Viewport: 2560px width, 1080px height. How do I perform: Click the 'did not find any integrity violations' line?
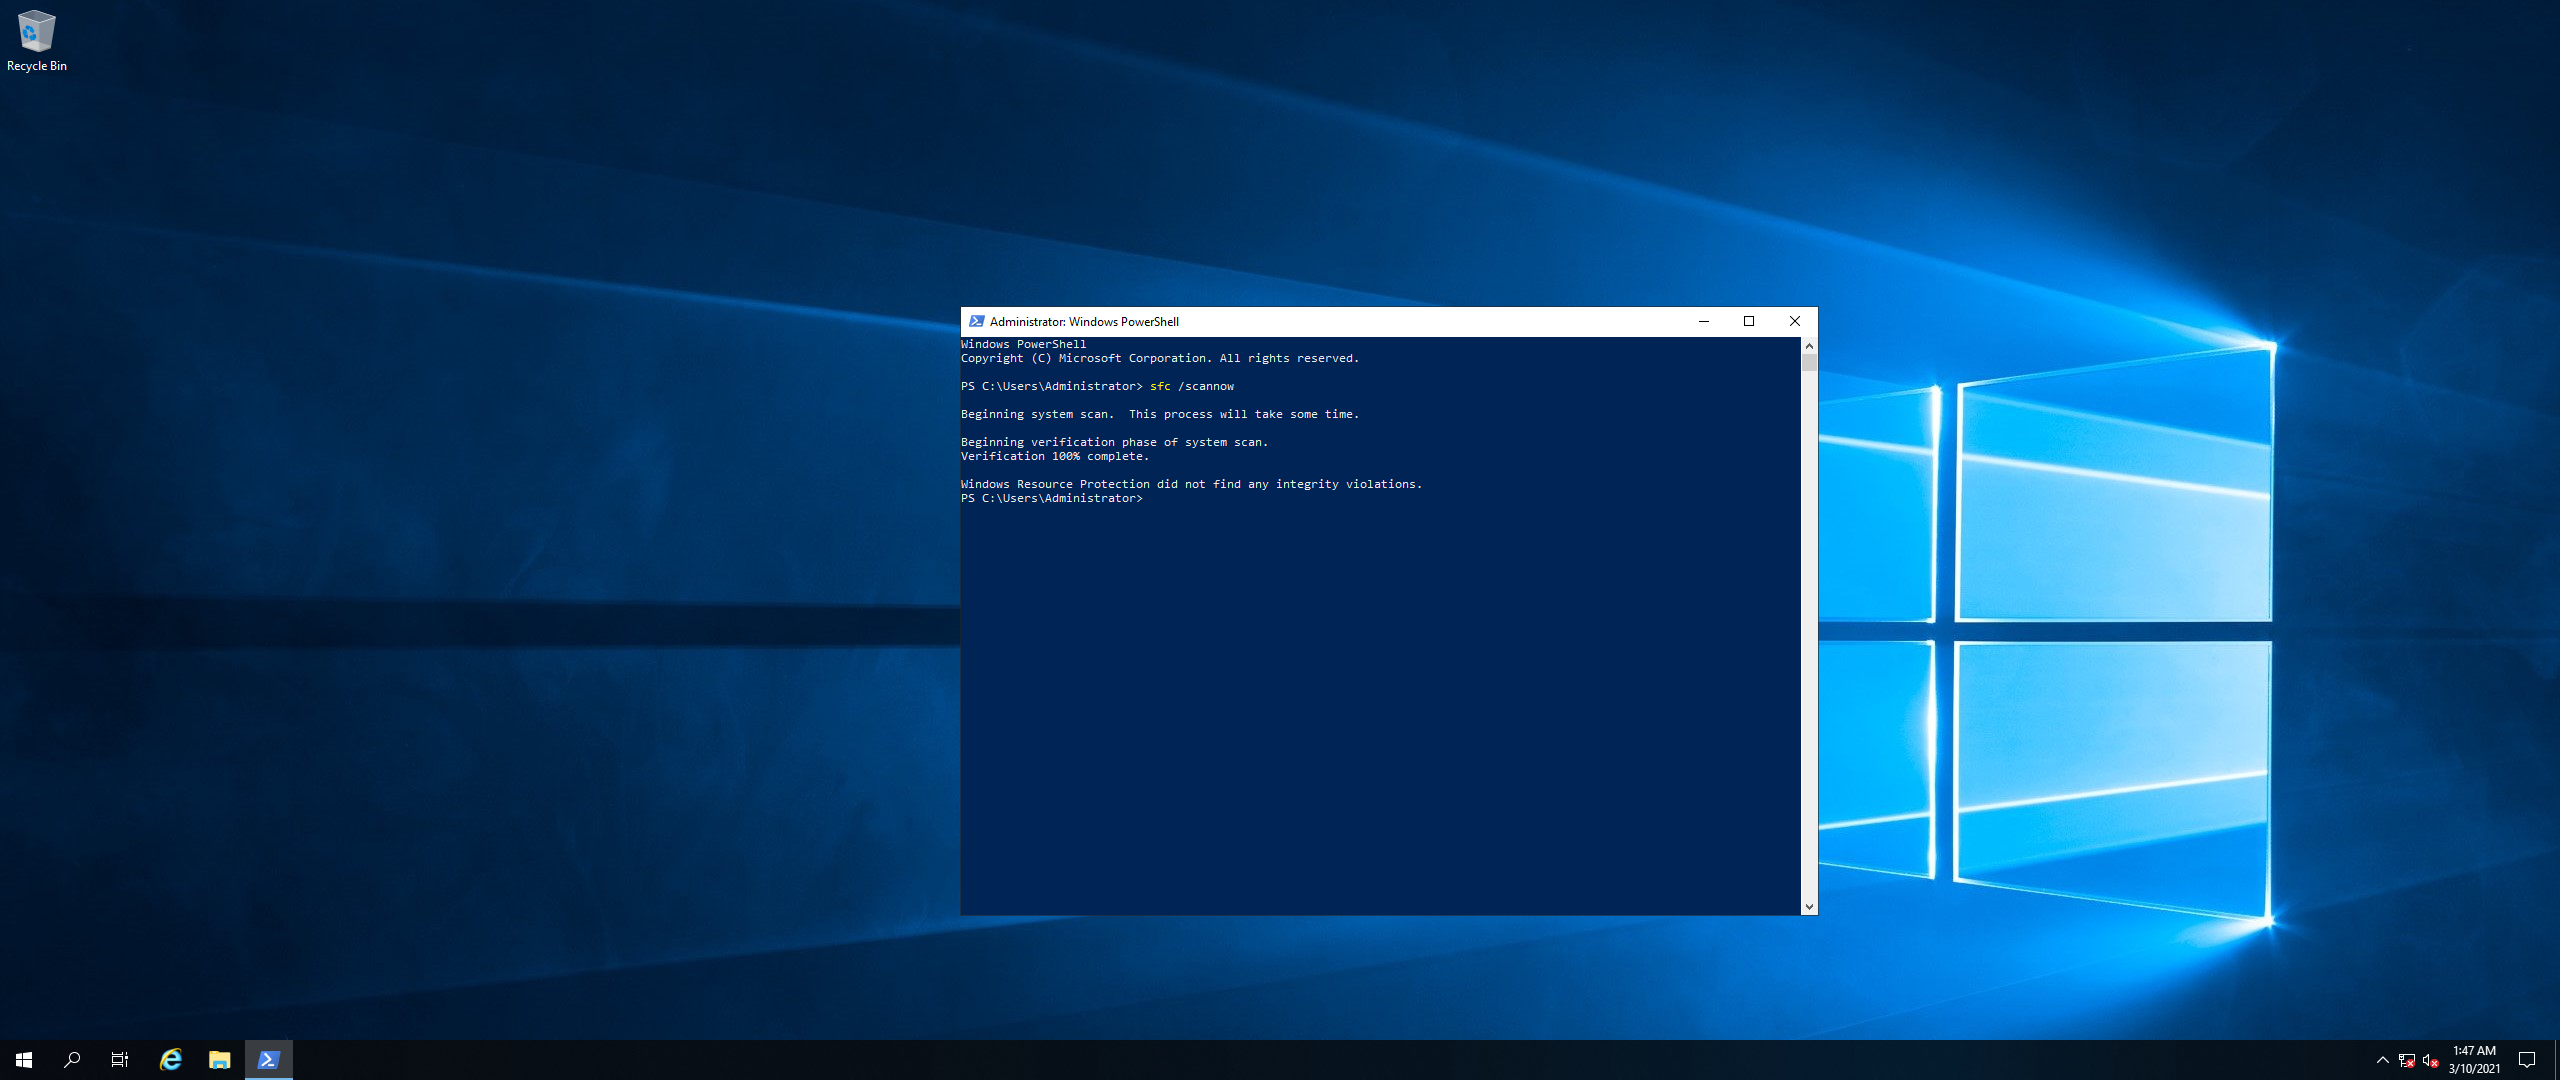[x=1191, y=484]
